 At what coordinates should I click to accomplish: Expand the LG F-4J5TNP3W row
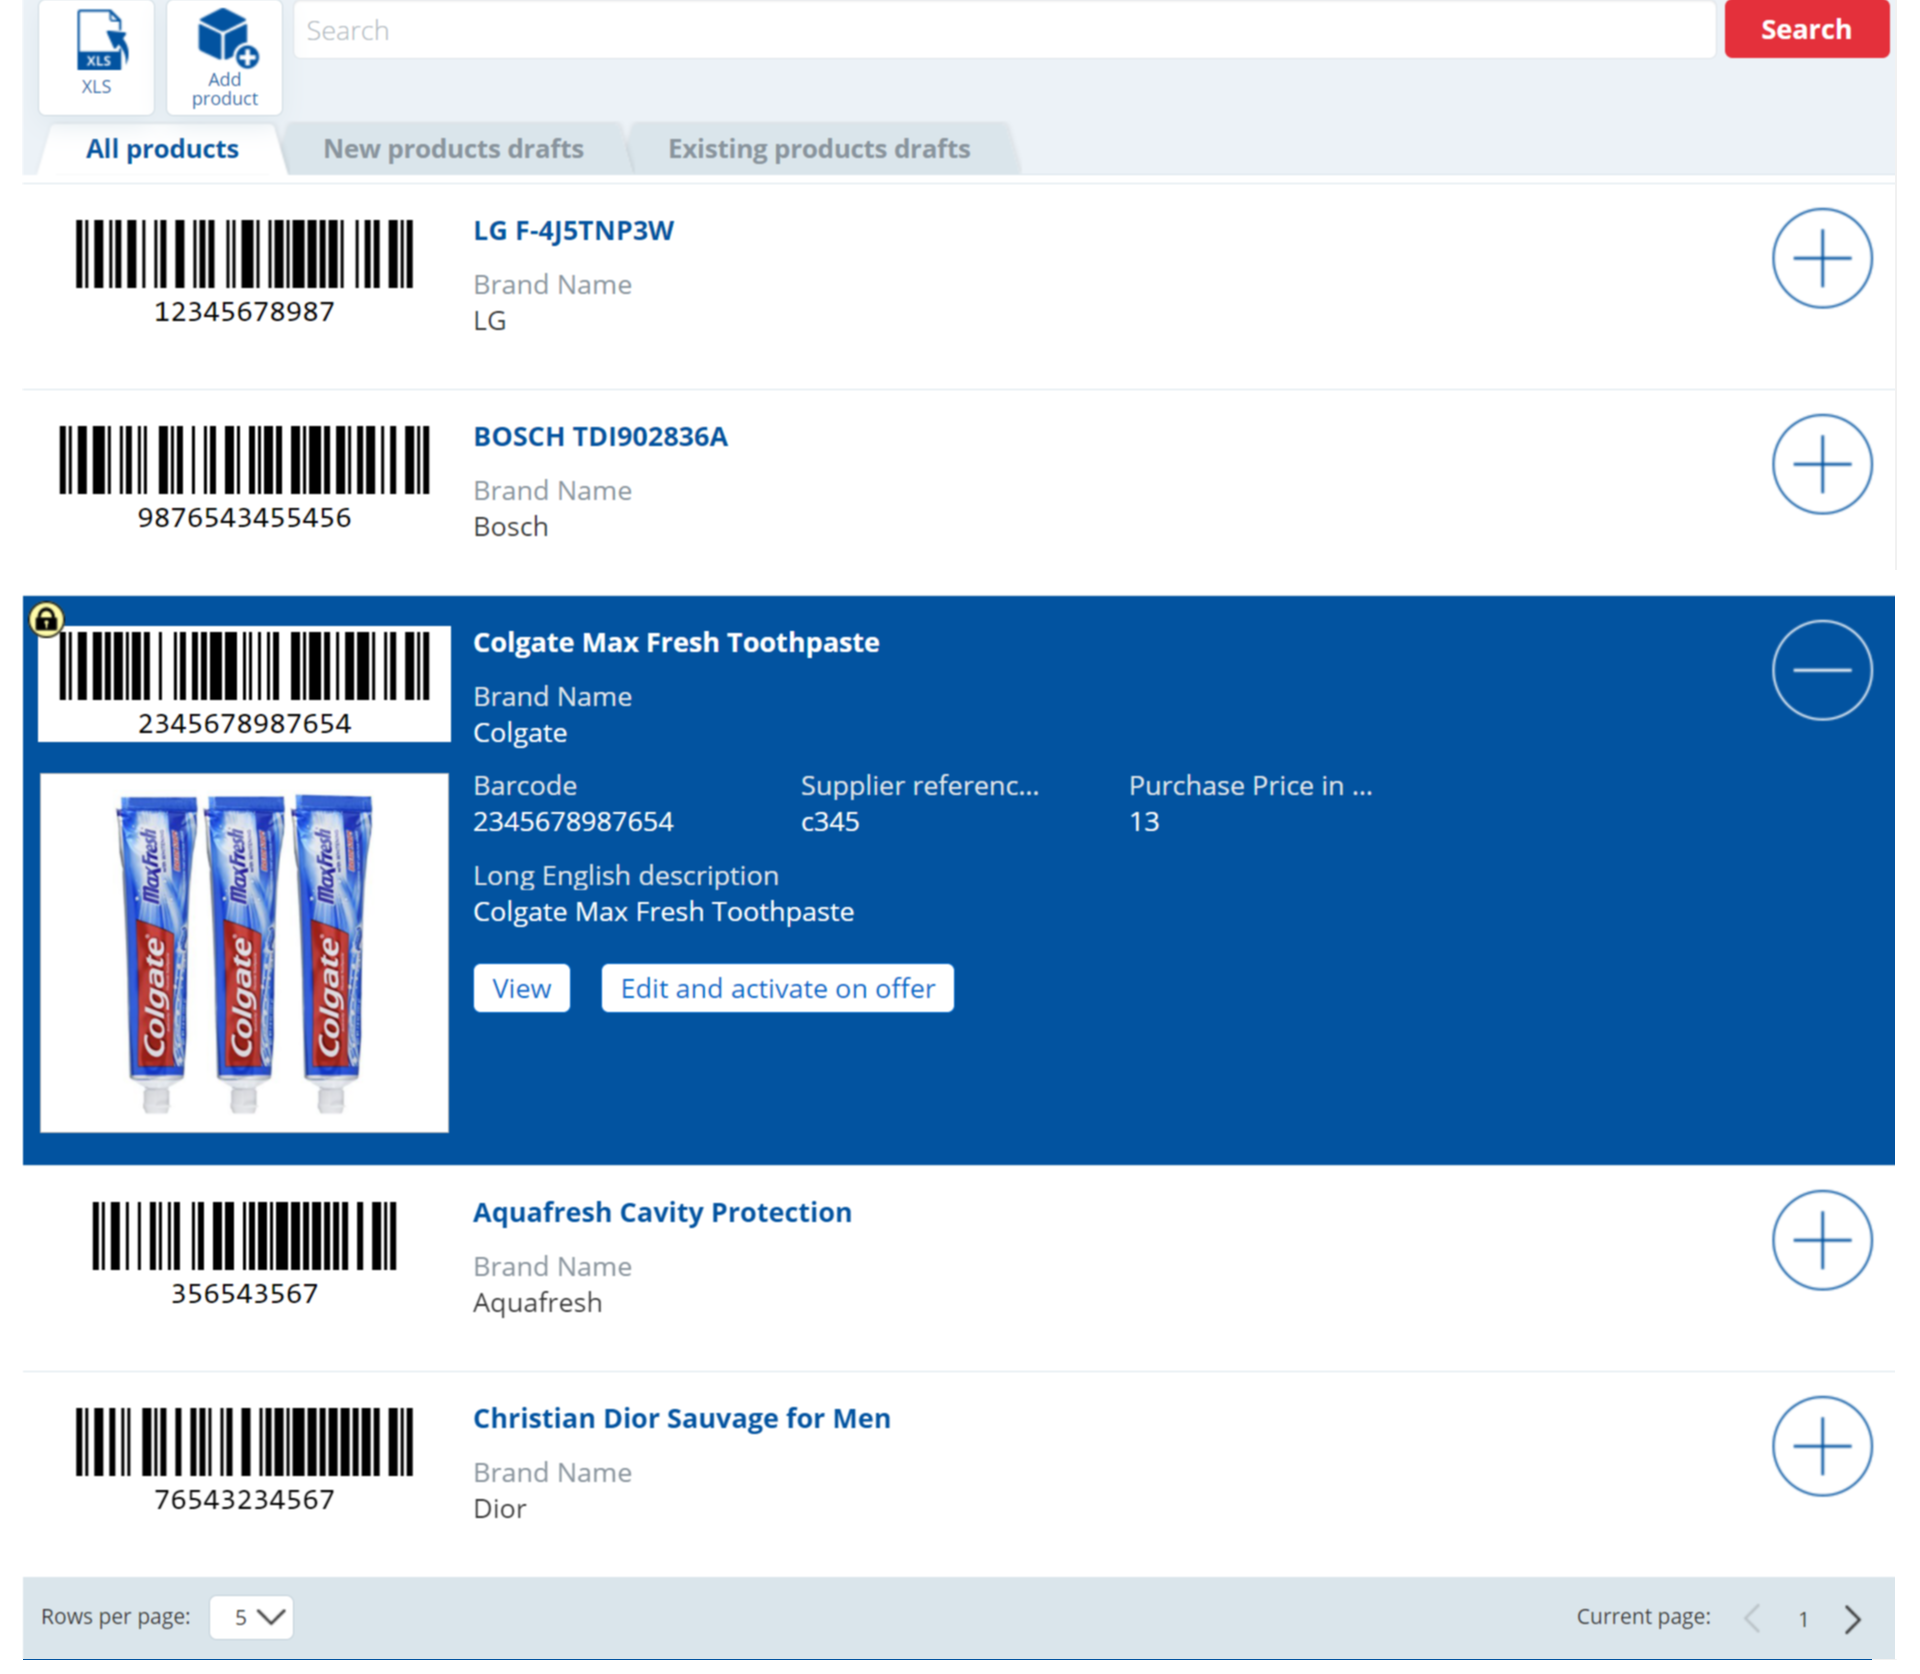click(1822, 258)
